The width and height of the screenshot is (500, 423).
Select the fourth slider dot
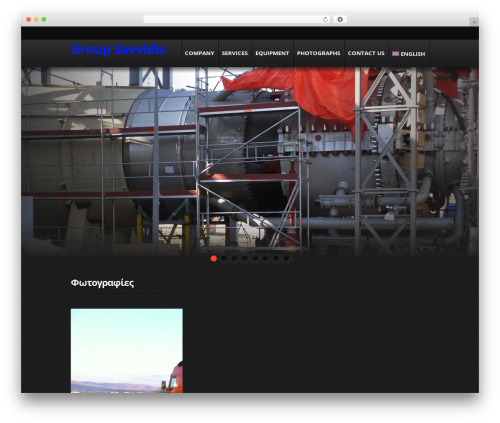click(245, 258)
